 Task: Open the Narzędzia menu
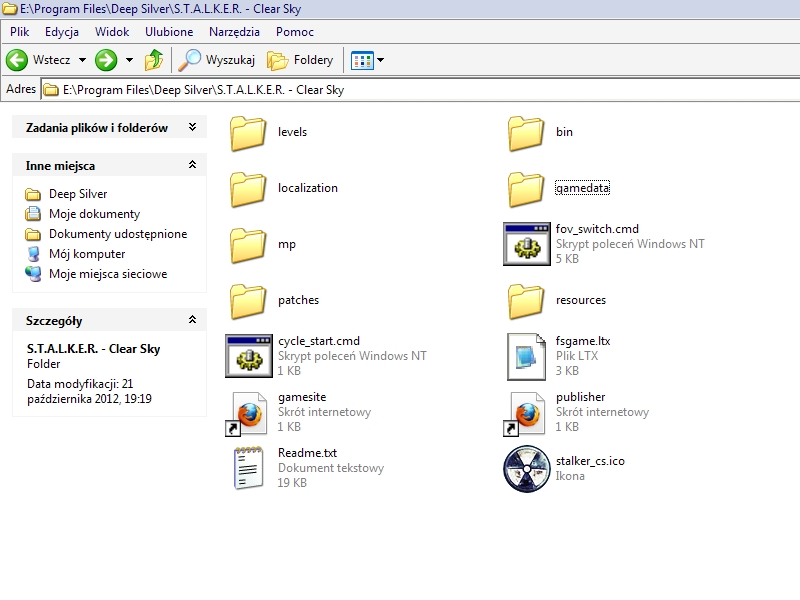click(234, 32)
